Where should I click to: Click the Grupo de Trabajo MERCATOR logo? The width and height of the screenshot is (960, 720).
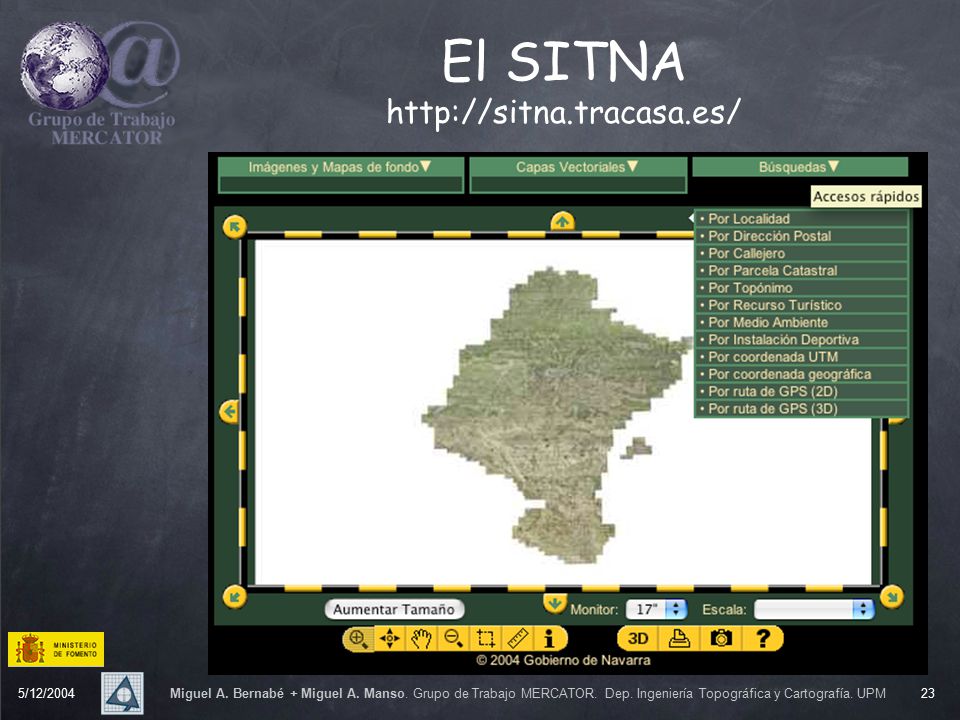(x=100, y=84)
